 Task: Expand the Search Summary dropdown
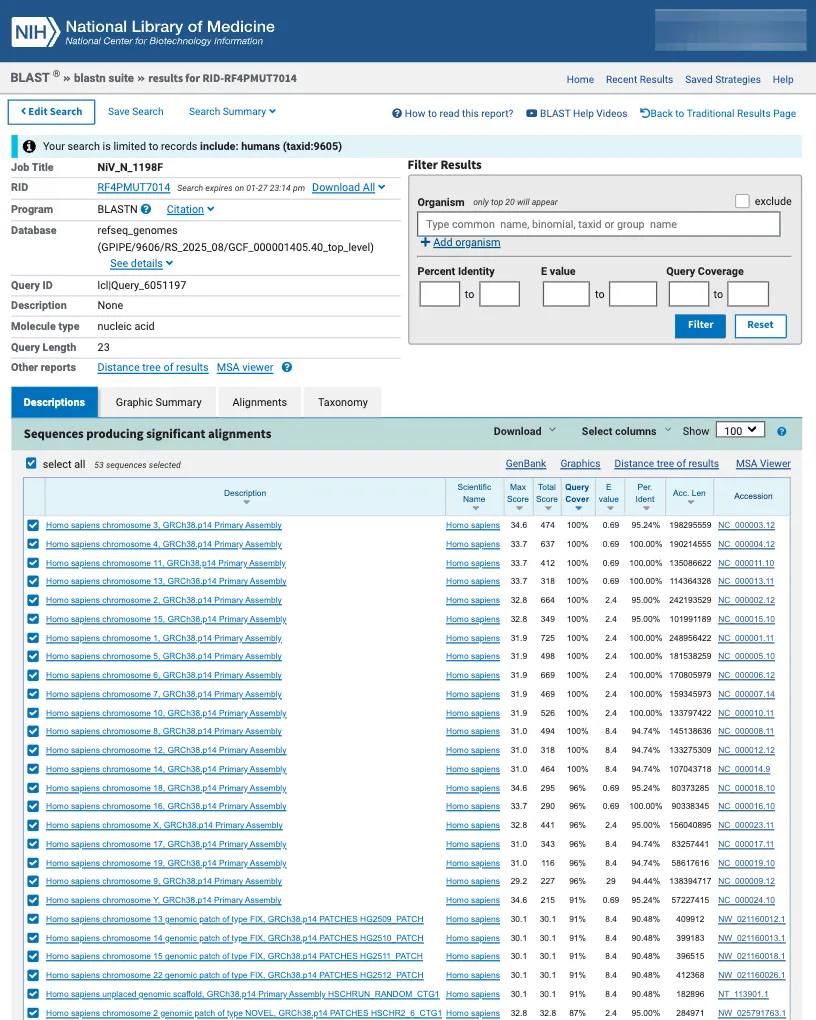[x=232, y=112]
